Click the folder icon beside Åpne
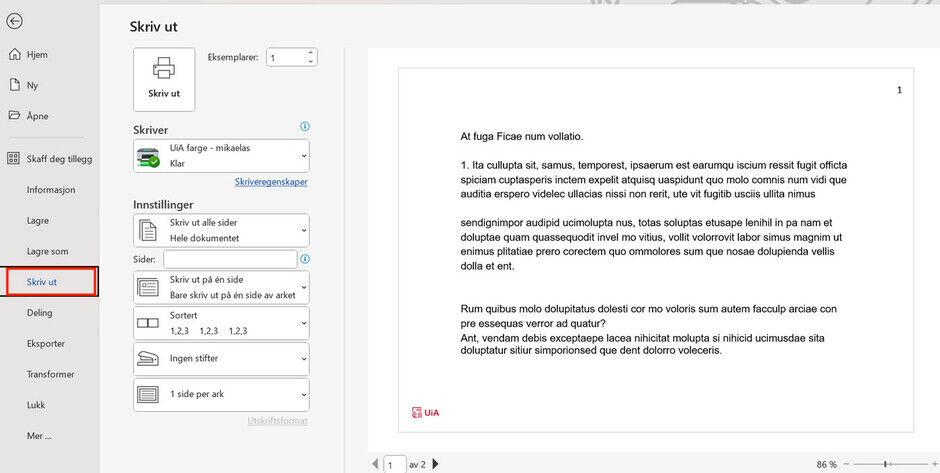Image resolution: width=940 pixels, height=473 pixels. [14, 115]
